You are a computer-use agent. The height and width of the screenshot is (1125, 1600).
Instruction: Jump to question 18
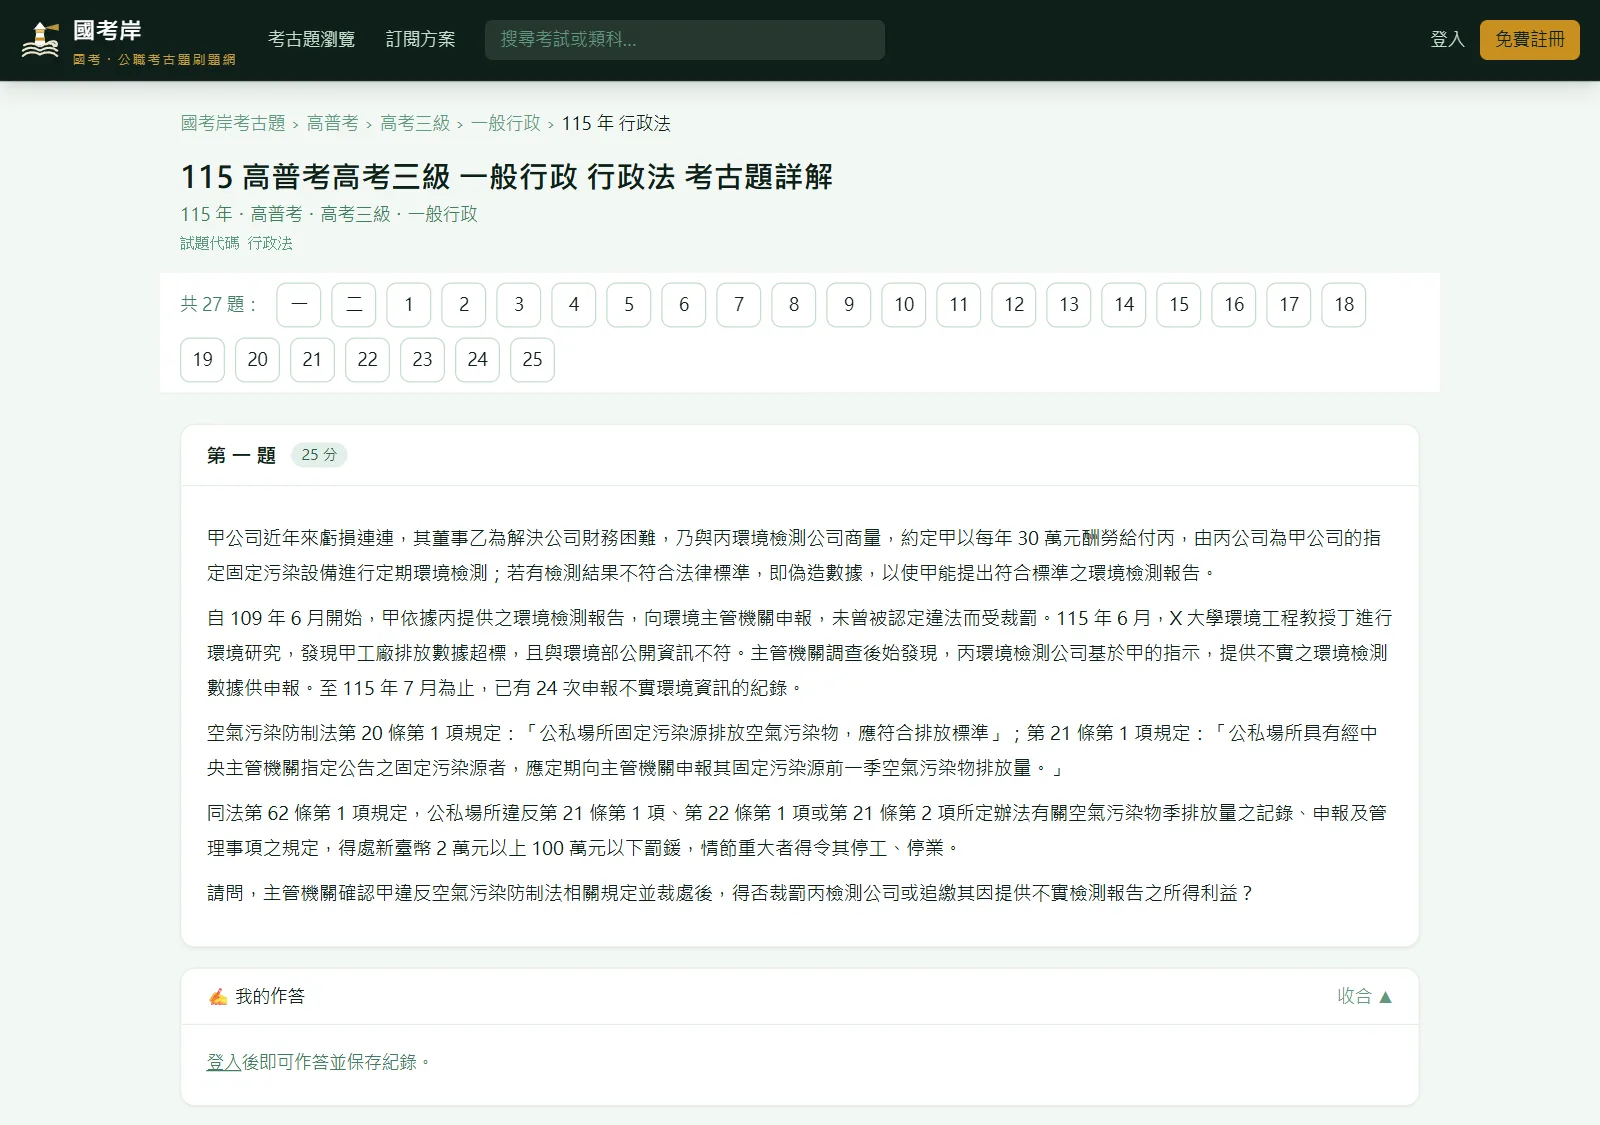click(1344, 305)
